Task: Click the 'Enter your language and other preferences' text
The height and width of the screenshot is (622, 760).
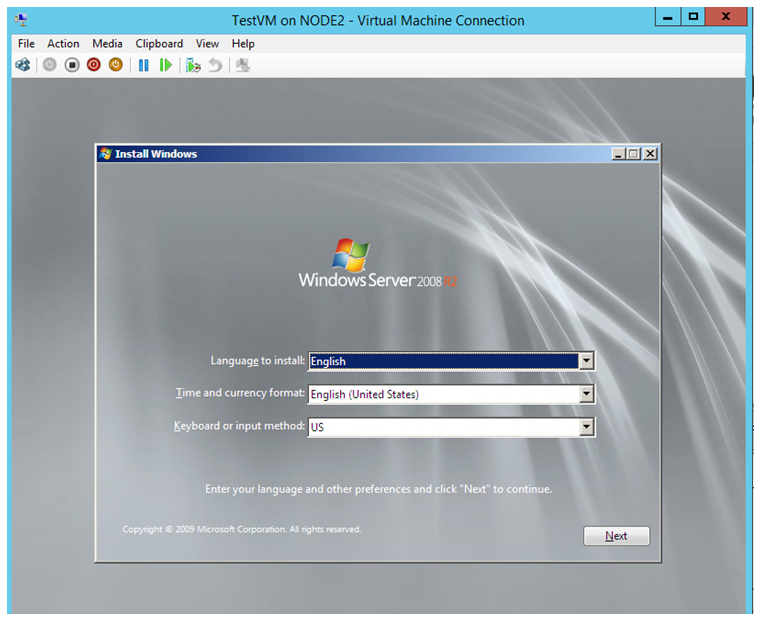Action: [379, 489]
